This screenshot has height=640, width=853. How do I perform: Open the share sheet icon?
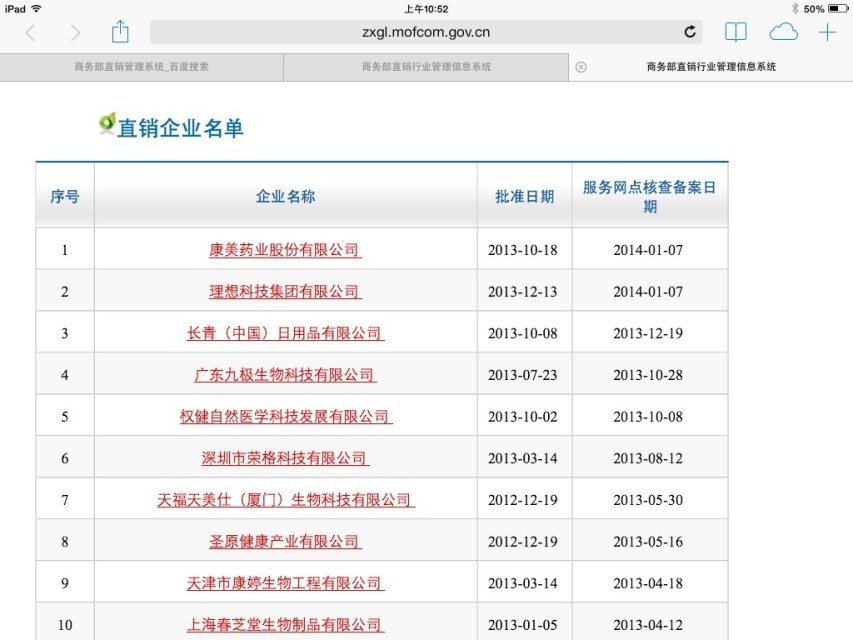[120, 32]
